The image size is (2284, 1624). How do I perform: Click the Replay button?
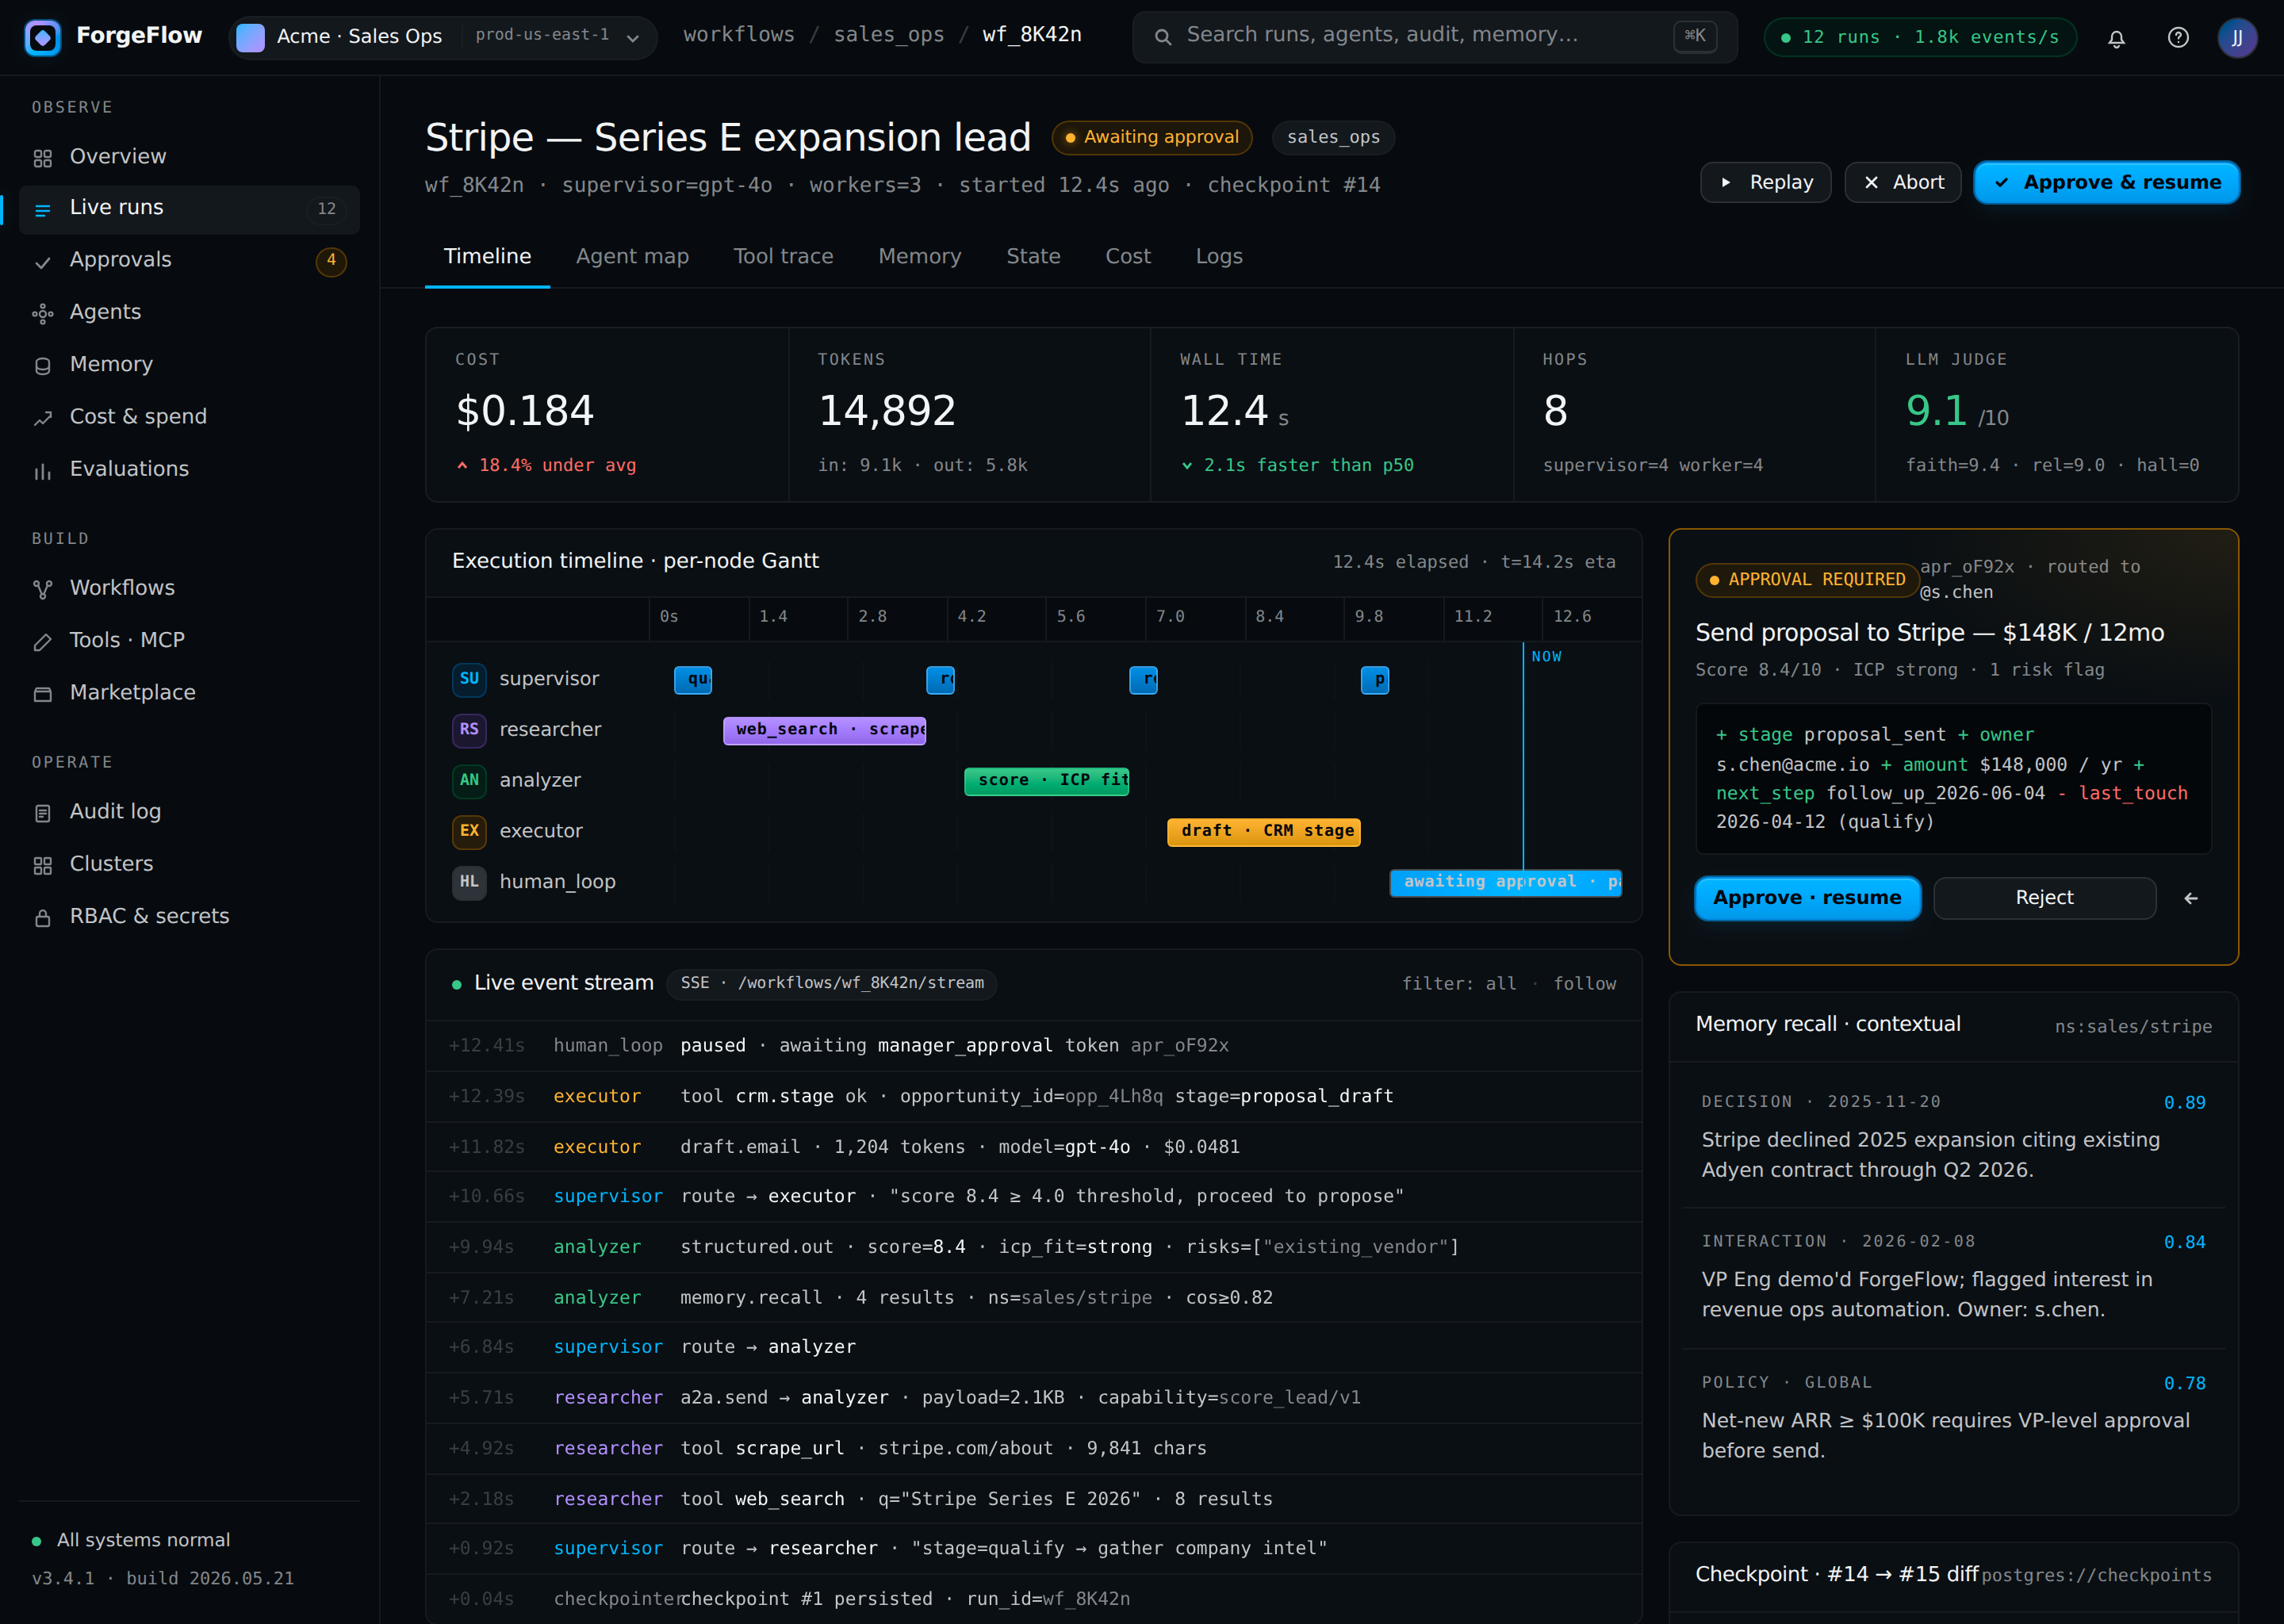(1765, 183)
